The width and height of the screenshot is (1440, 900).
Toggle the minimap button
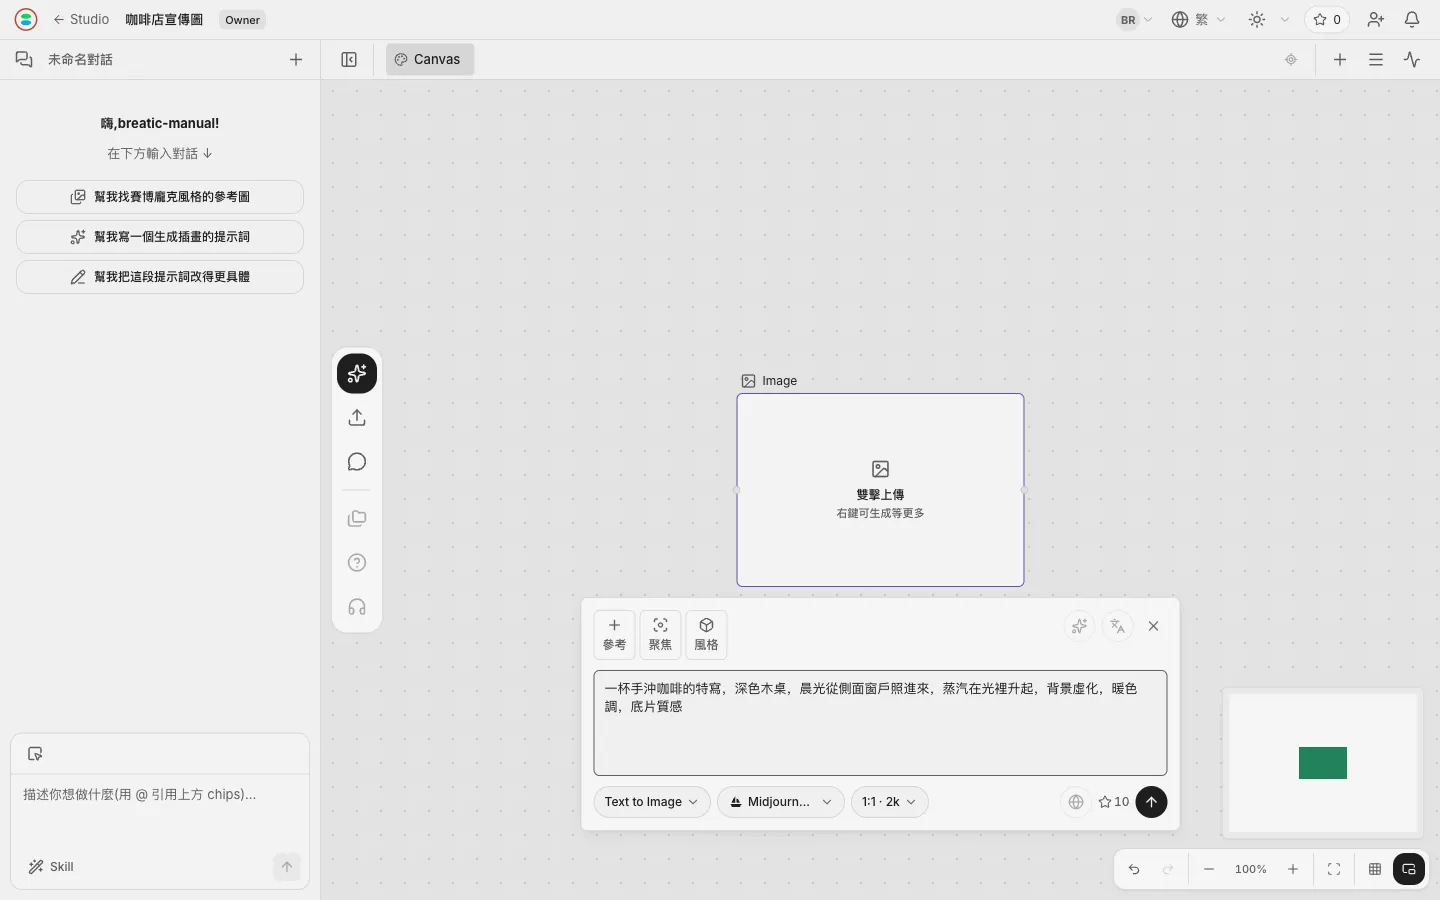coord(1409,869)
